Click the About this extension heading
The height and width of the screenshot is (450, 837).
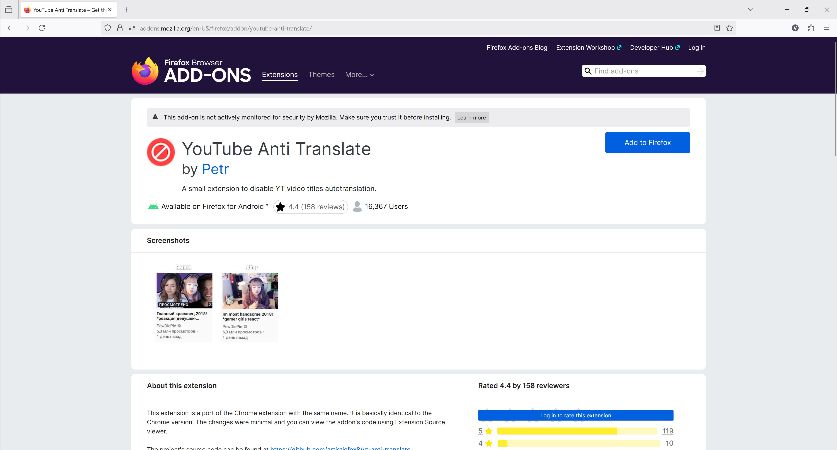[181, 385]
